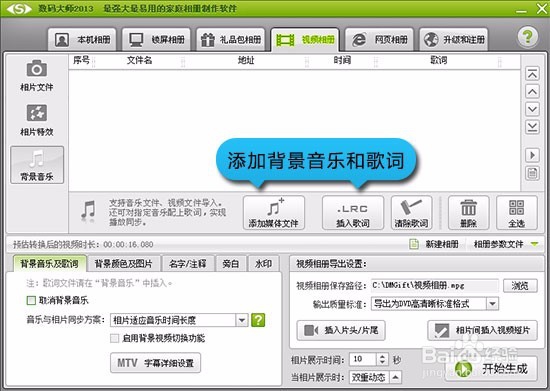Click green help icon beside sync dropdown
This screenshot has width=550, height=391.
tap(258, 320)
